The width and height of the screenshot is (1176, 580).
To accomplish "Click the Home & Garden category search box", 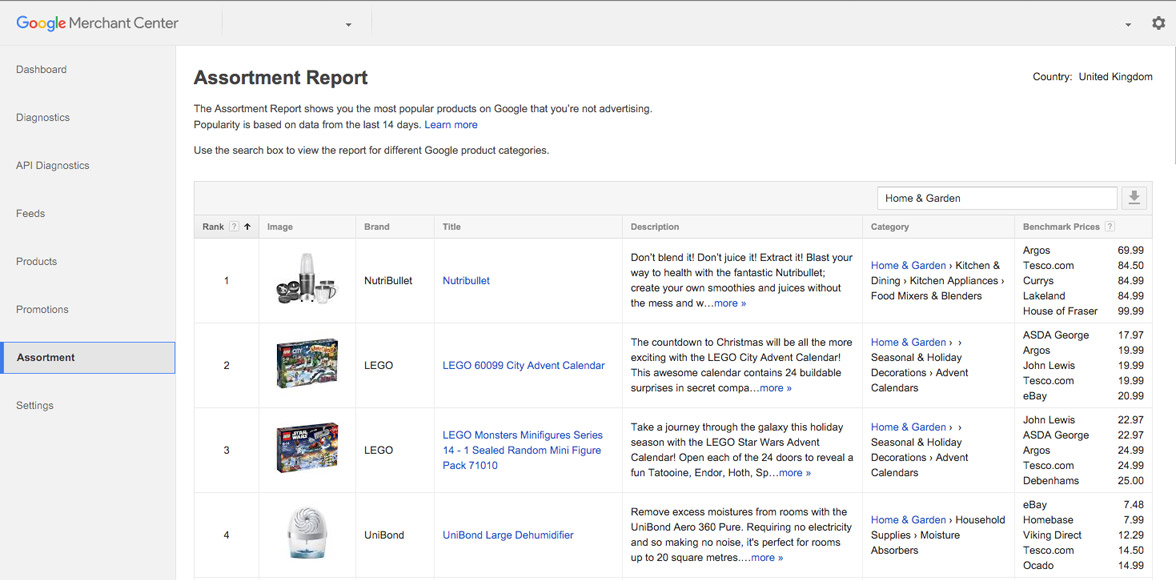I will point(997,198).
